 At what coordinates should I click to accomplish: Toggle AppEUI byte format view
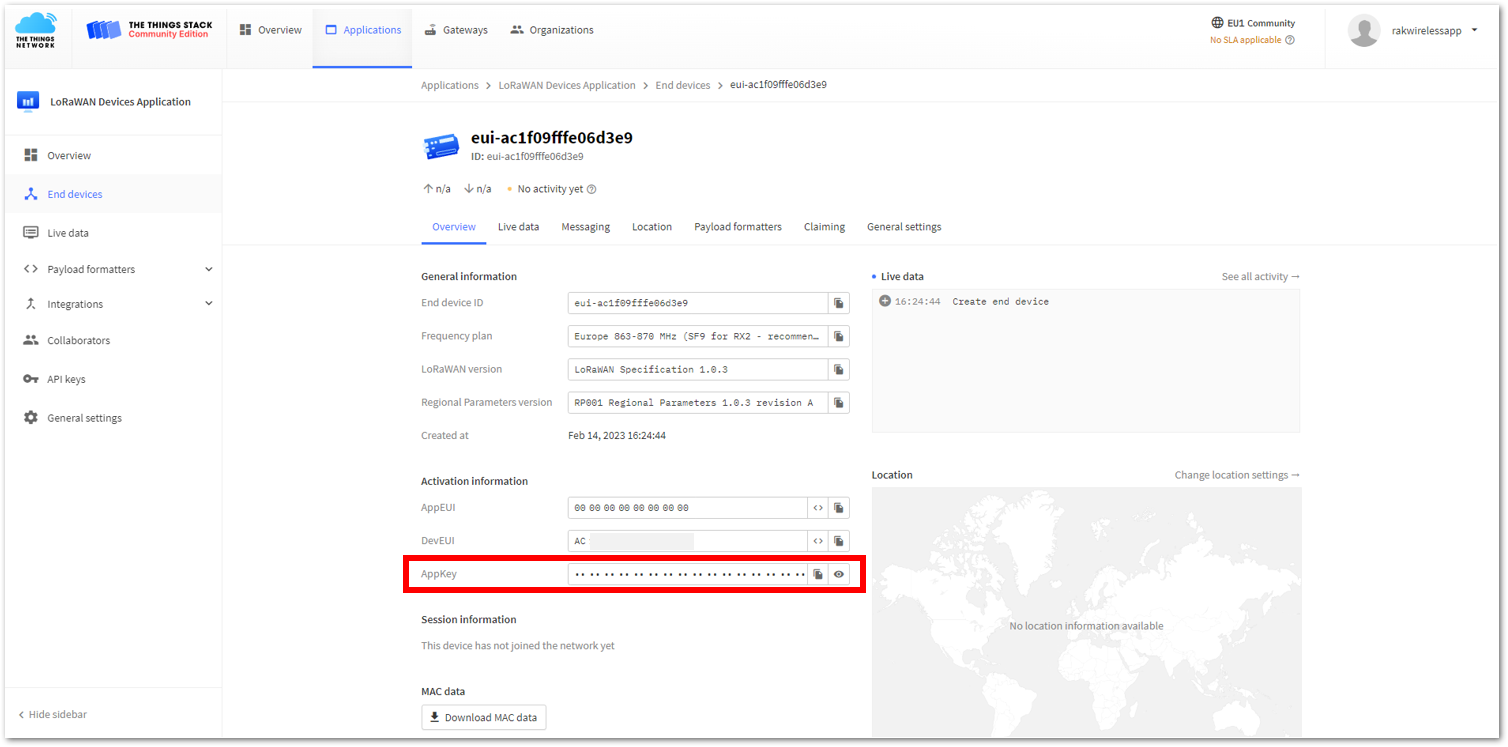tap(818, 508)
